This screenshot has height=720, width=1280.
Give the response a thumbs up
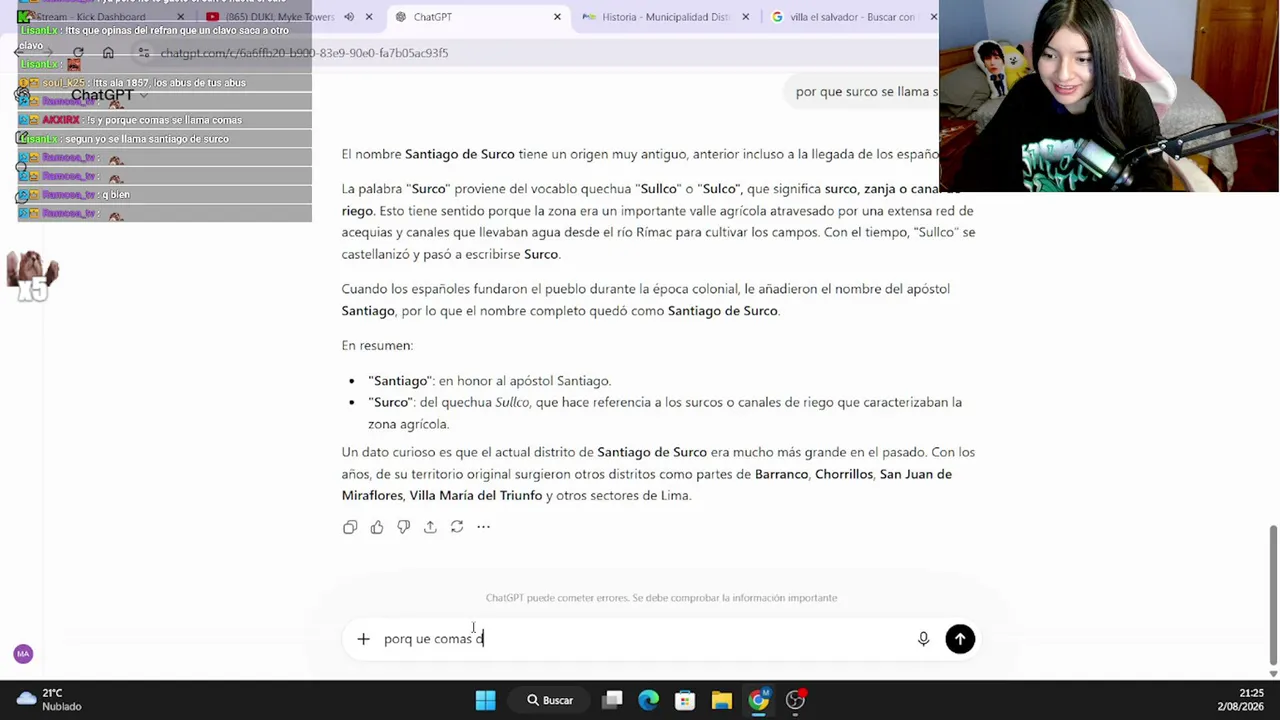(x=377, y=527)
